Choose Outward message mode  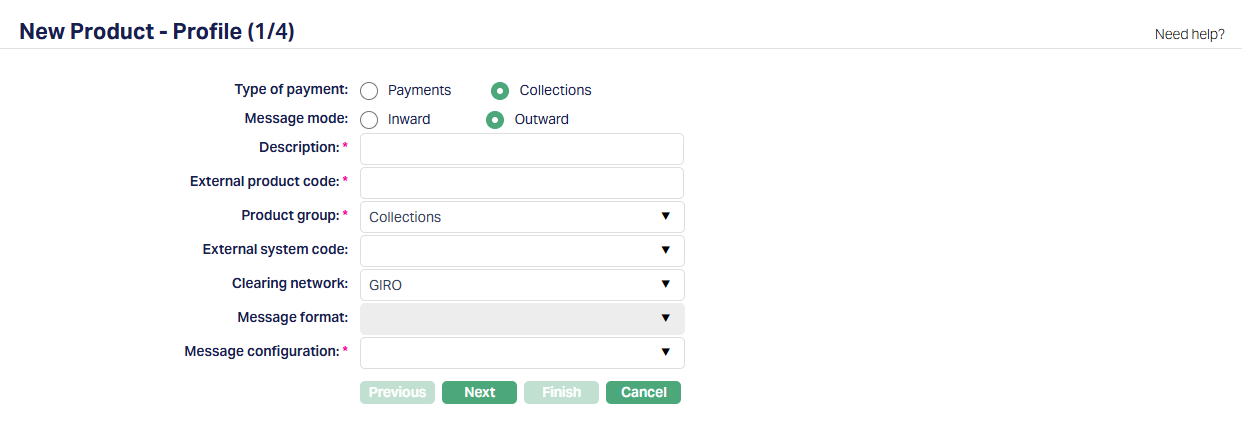495,120
